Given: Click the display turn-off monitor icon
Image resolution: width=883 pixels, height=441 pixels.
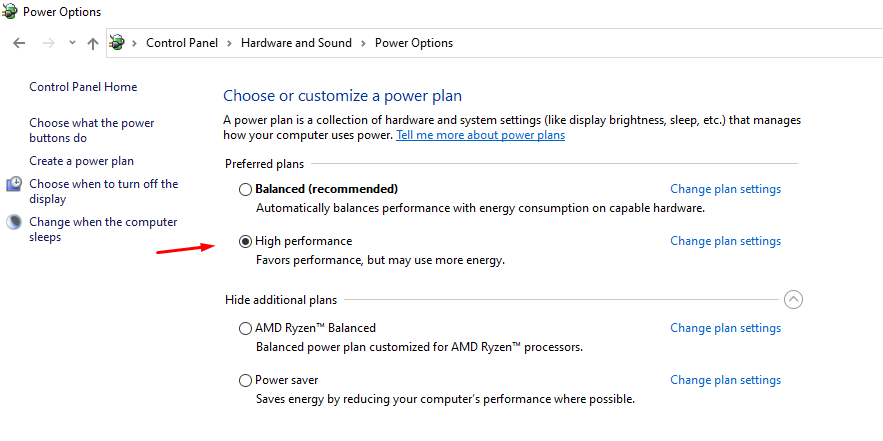Looking at the screenshot, I should [x=15, y=184].
